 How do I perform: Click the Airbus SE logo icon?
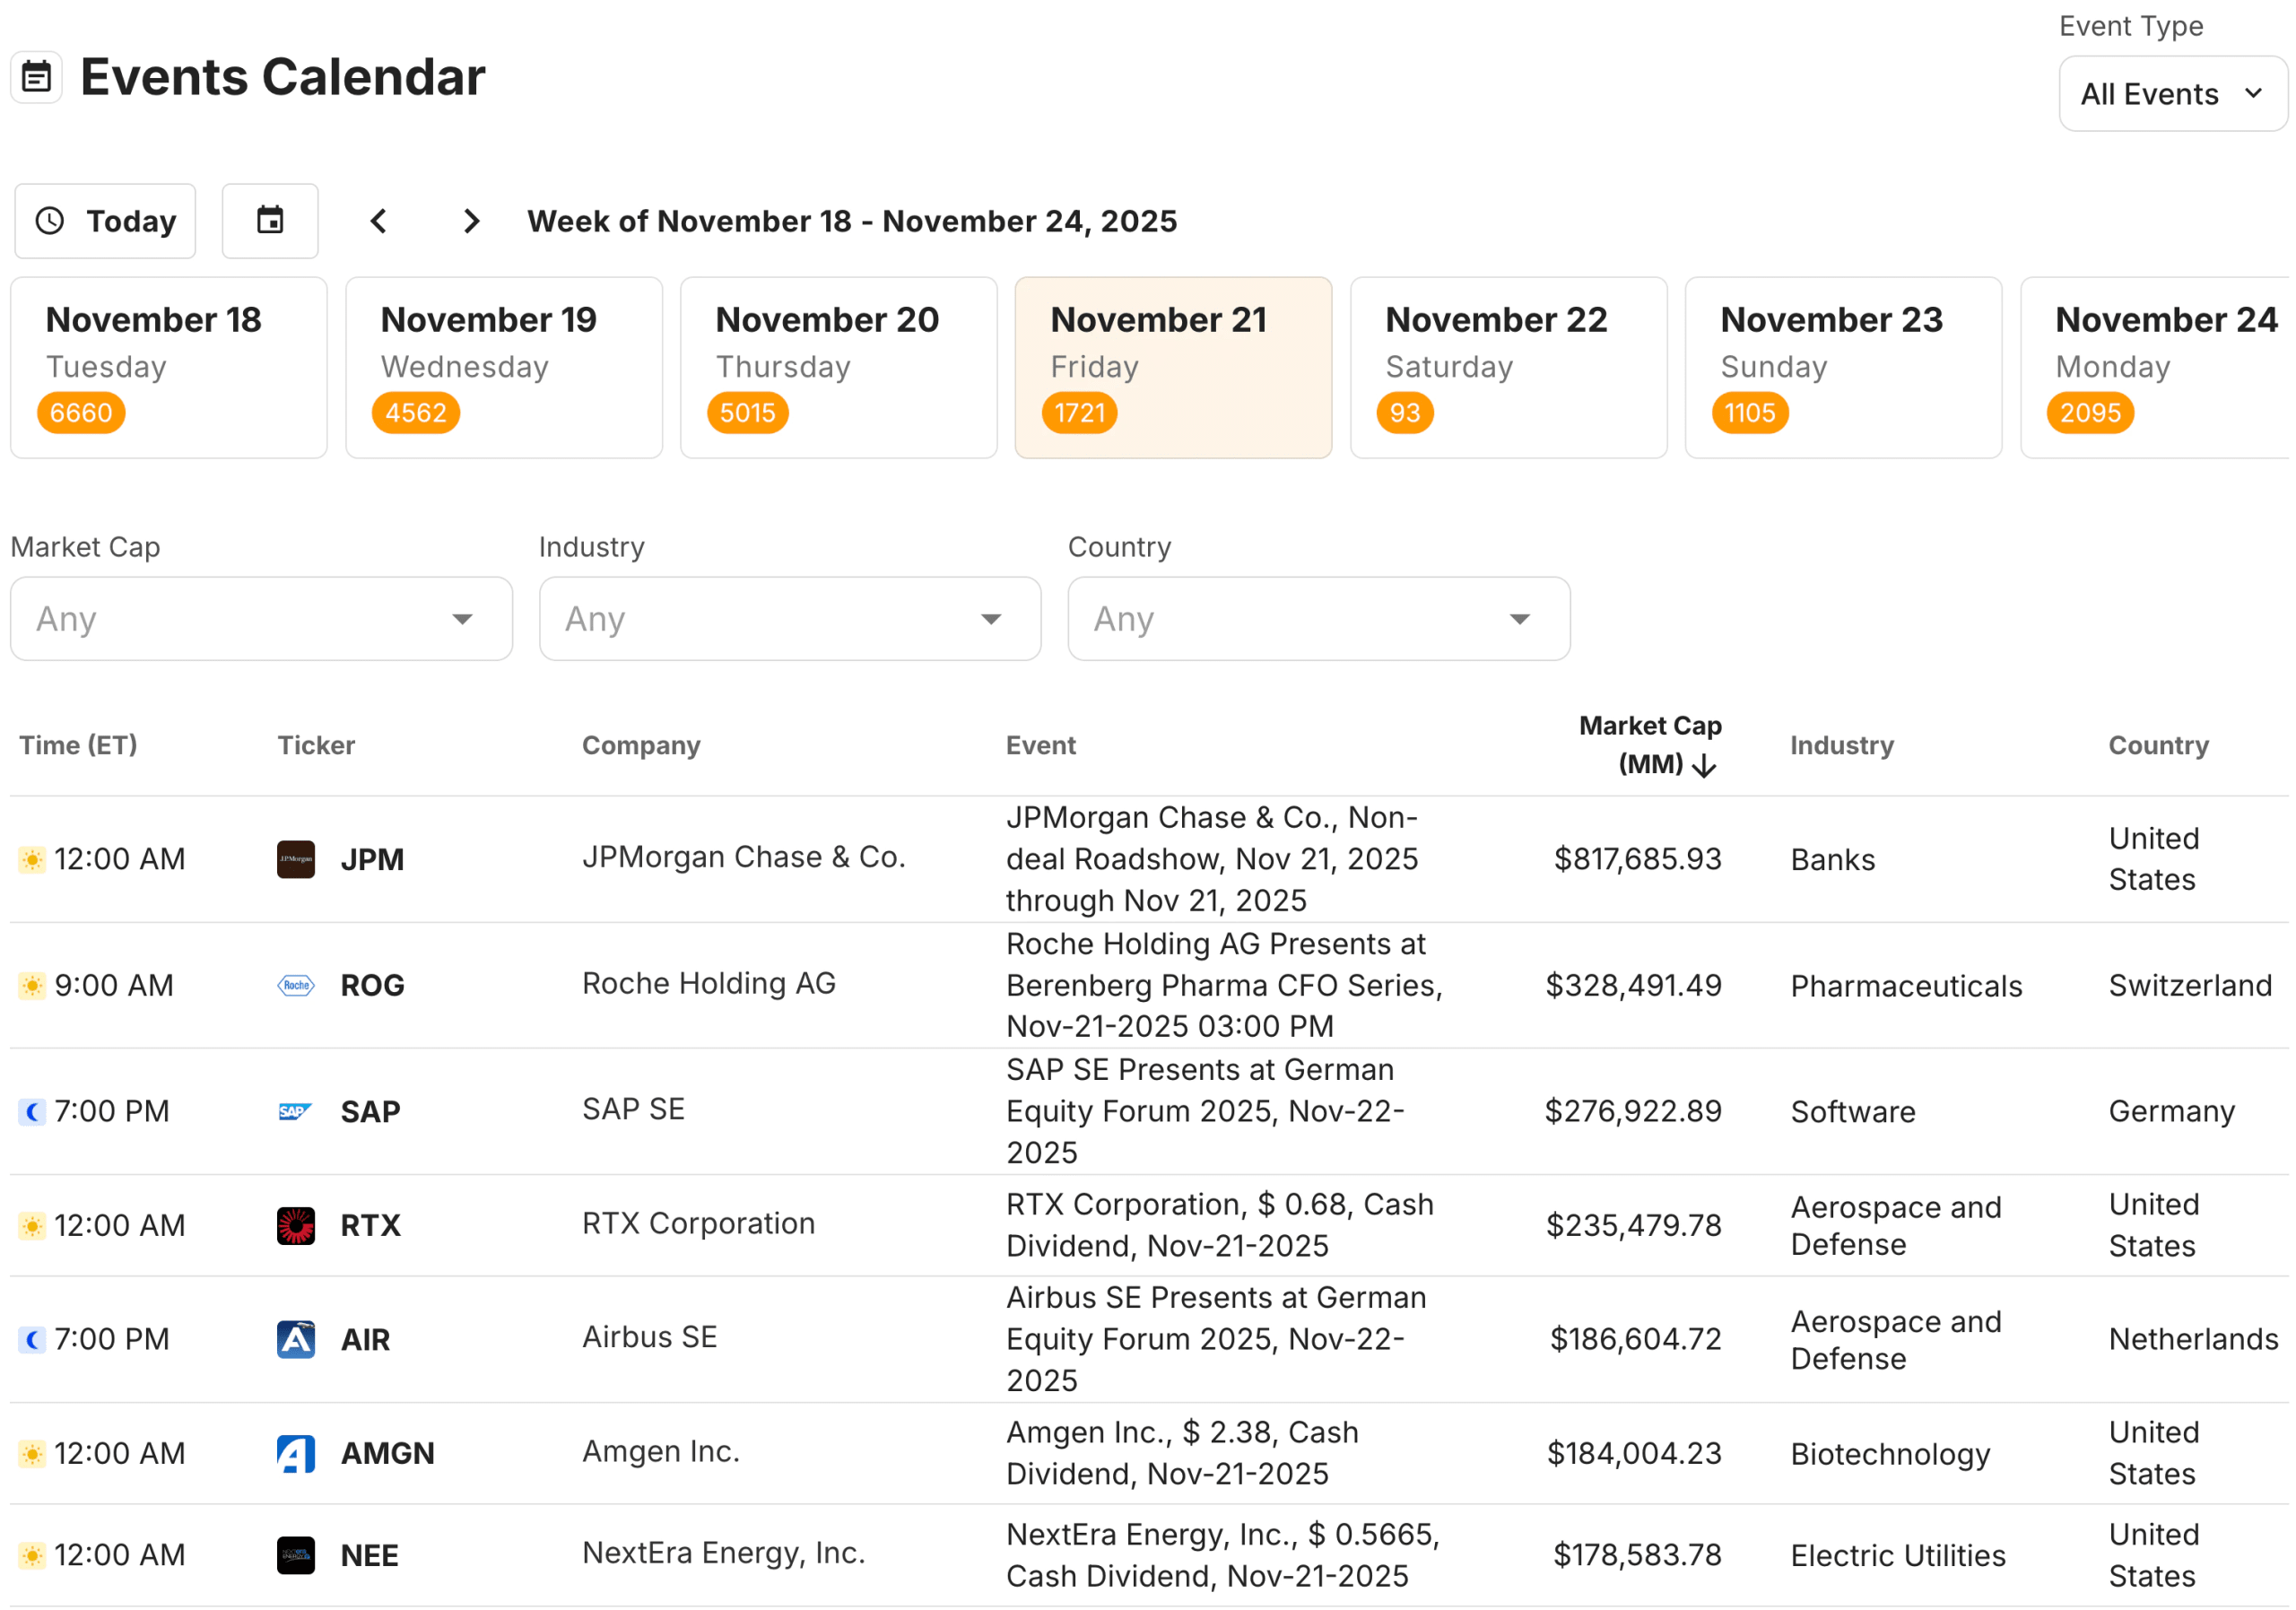(x=295, y=1339)
